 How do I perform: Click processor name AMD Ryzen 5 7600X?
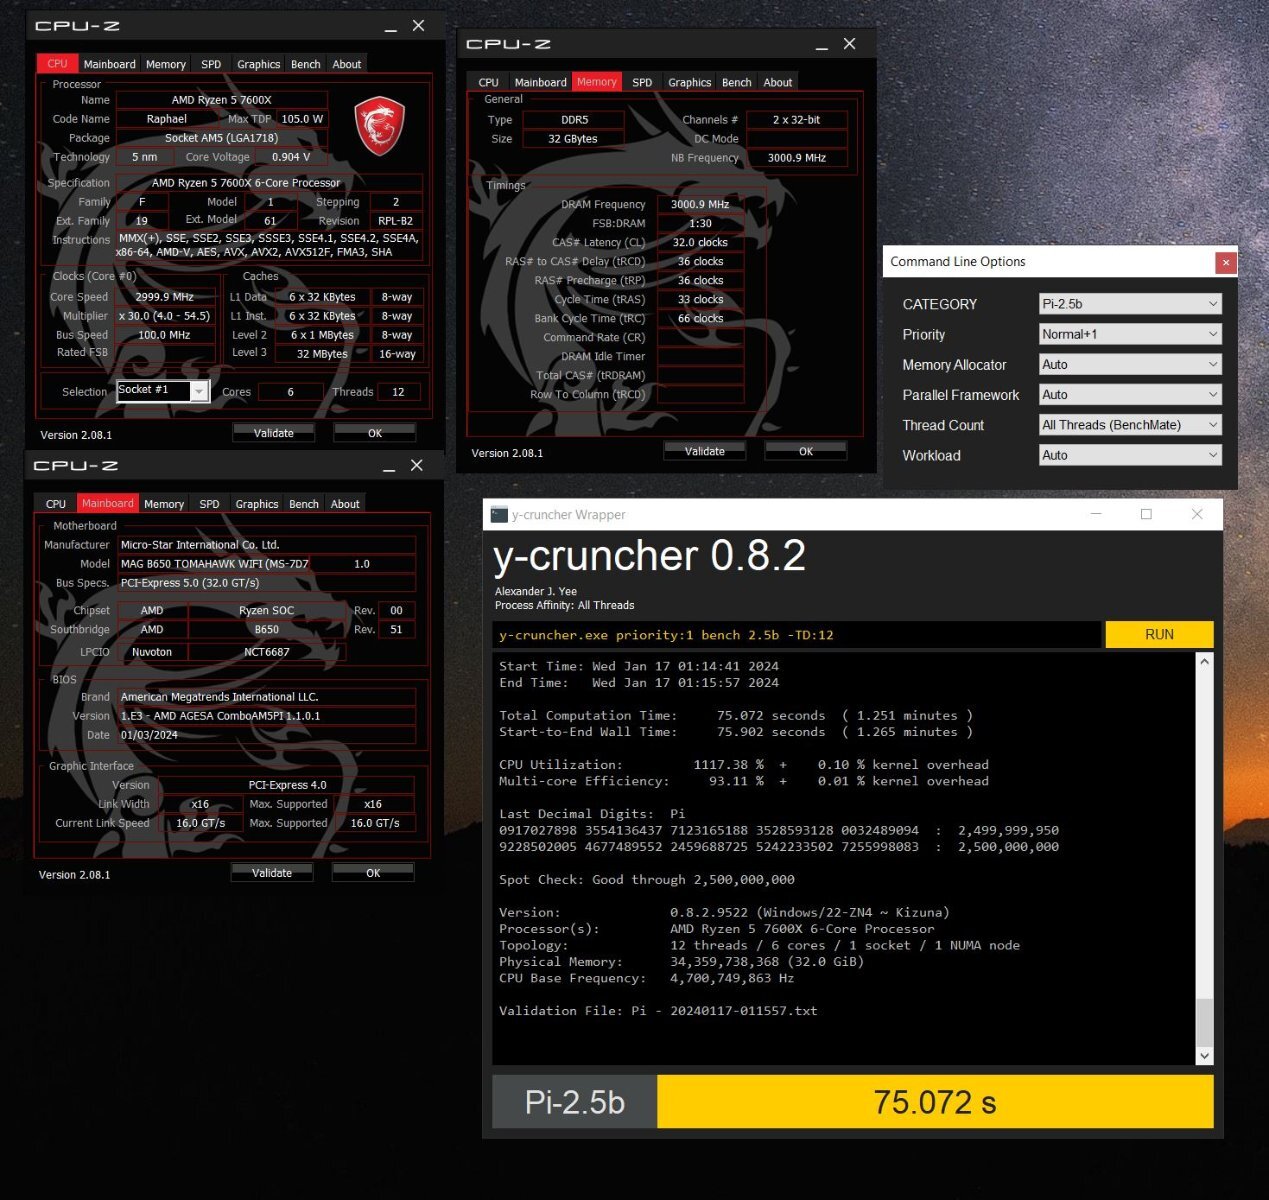(221, 100)
